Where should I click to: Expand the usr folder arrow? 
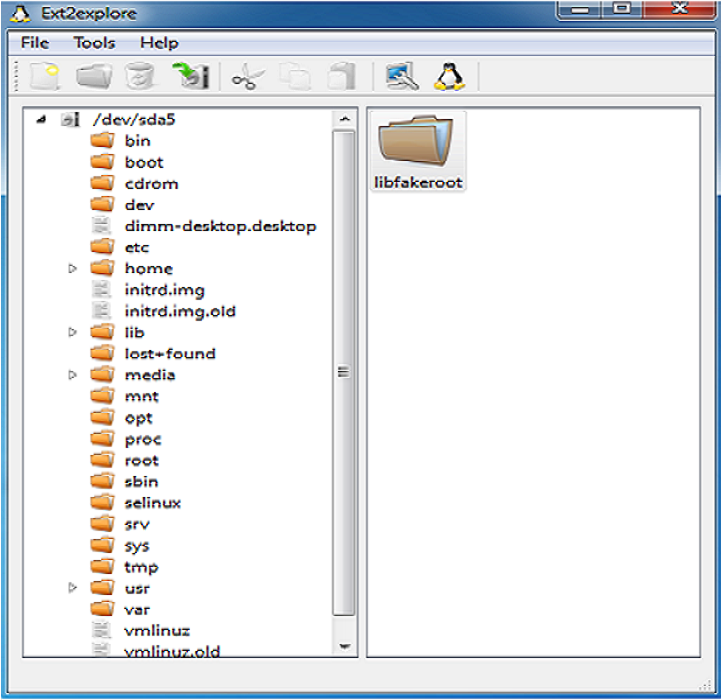click(72, 588)
